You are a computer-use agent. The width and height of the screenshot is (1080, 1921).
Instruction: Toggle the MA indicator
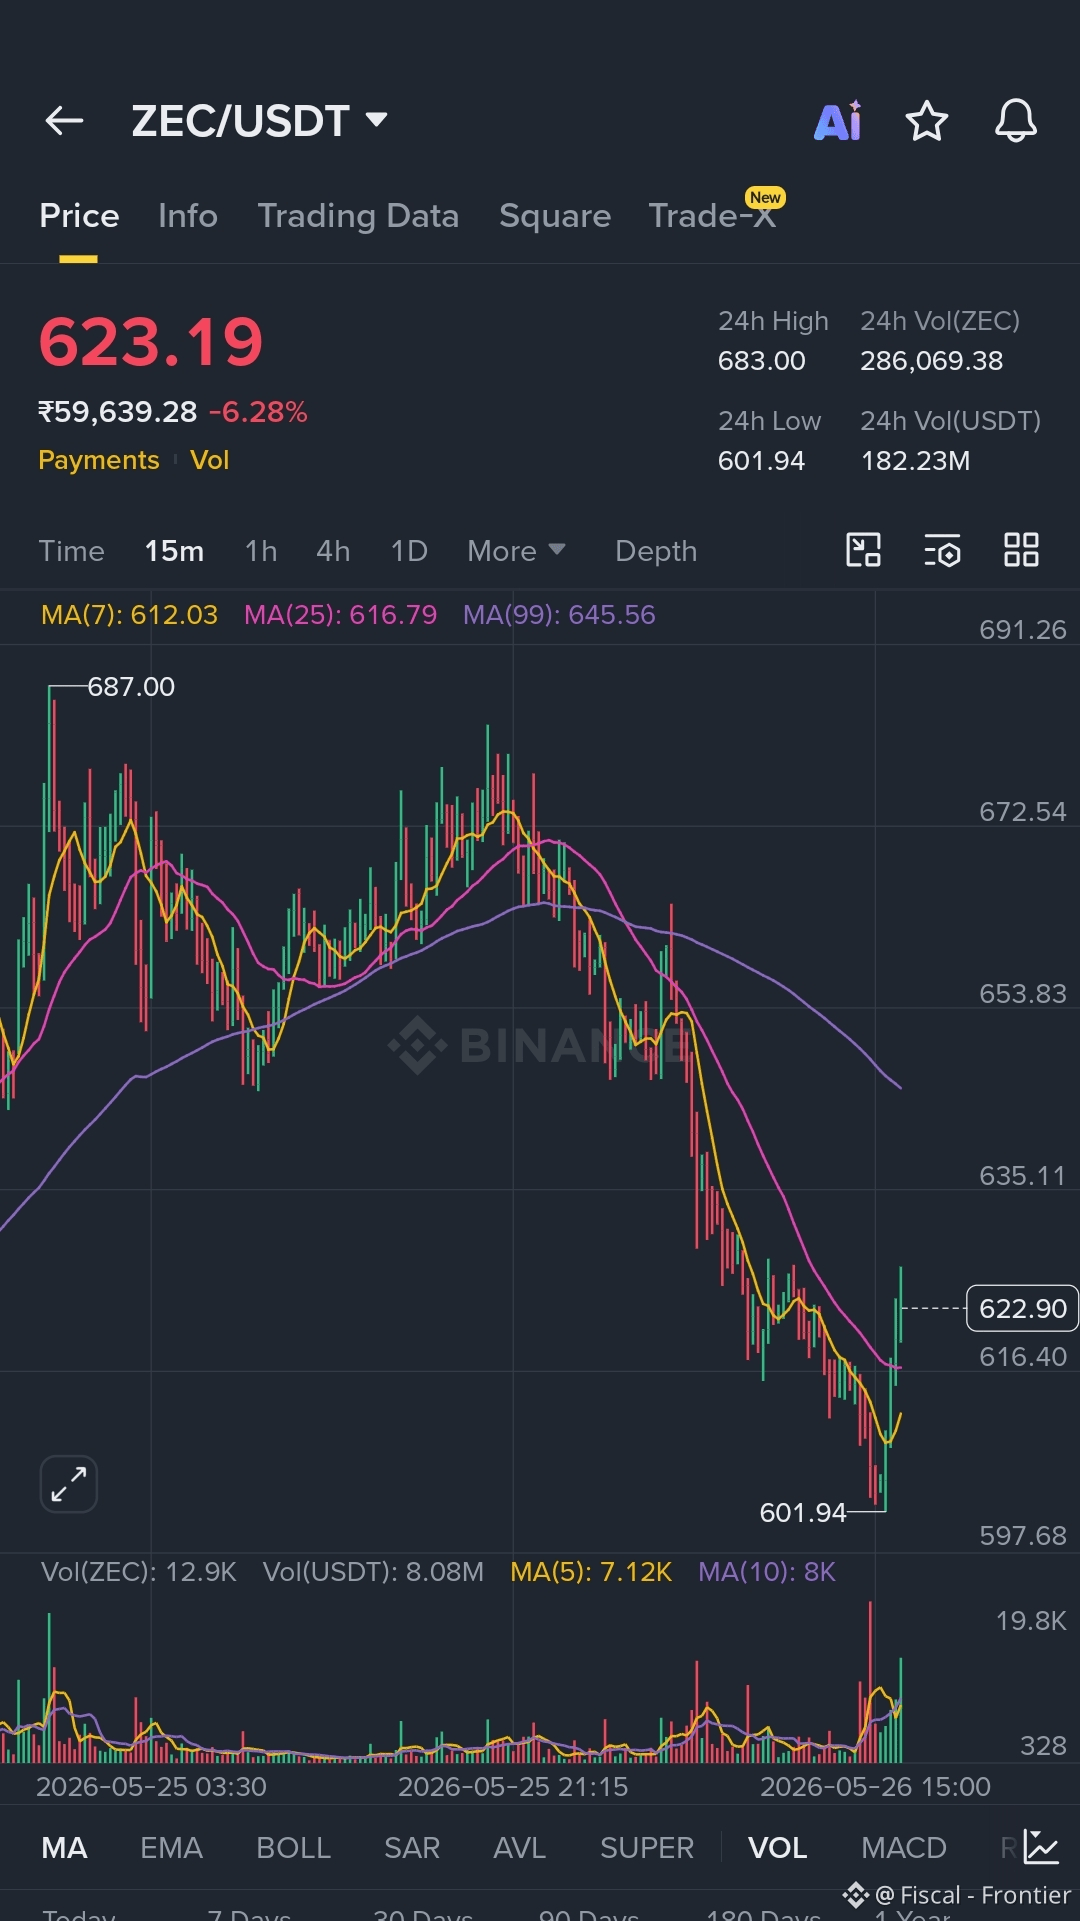[64, 1847]
